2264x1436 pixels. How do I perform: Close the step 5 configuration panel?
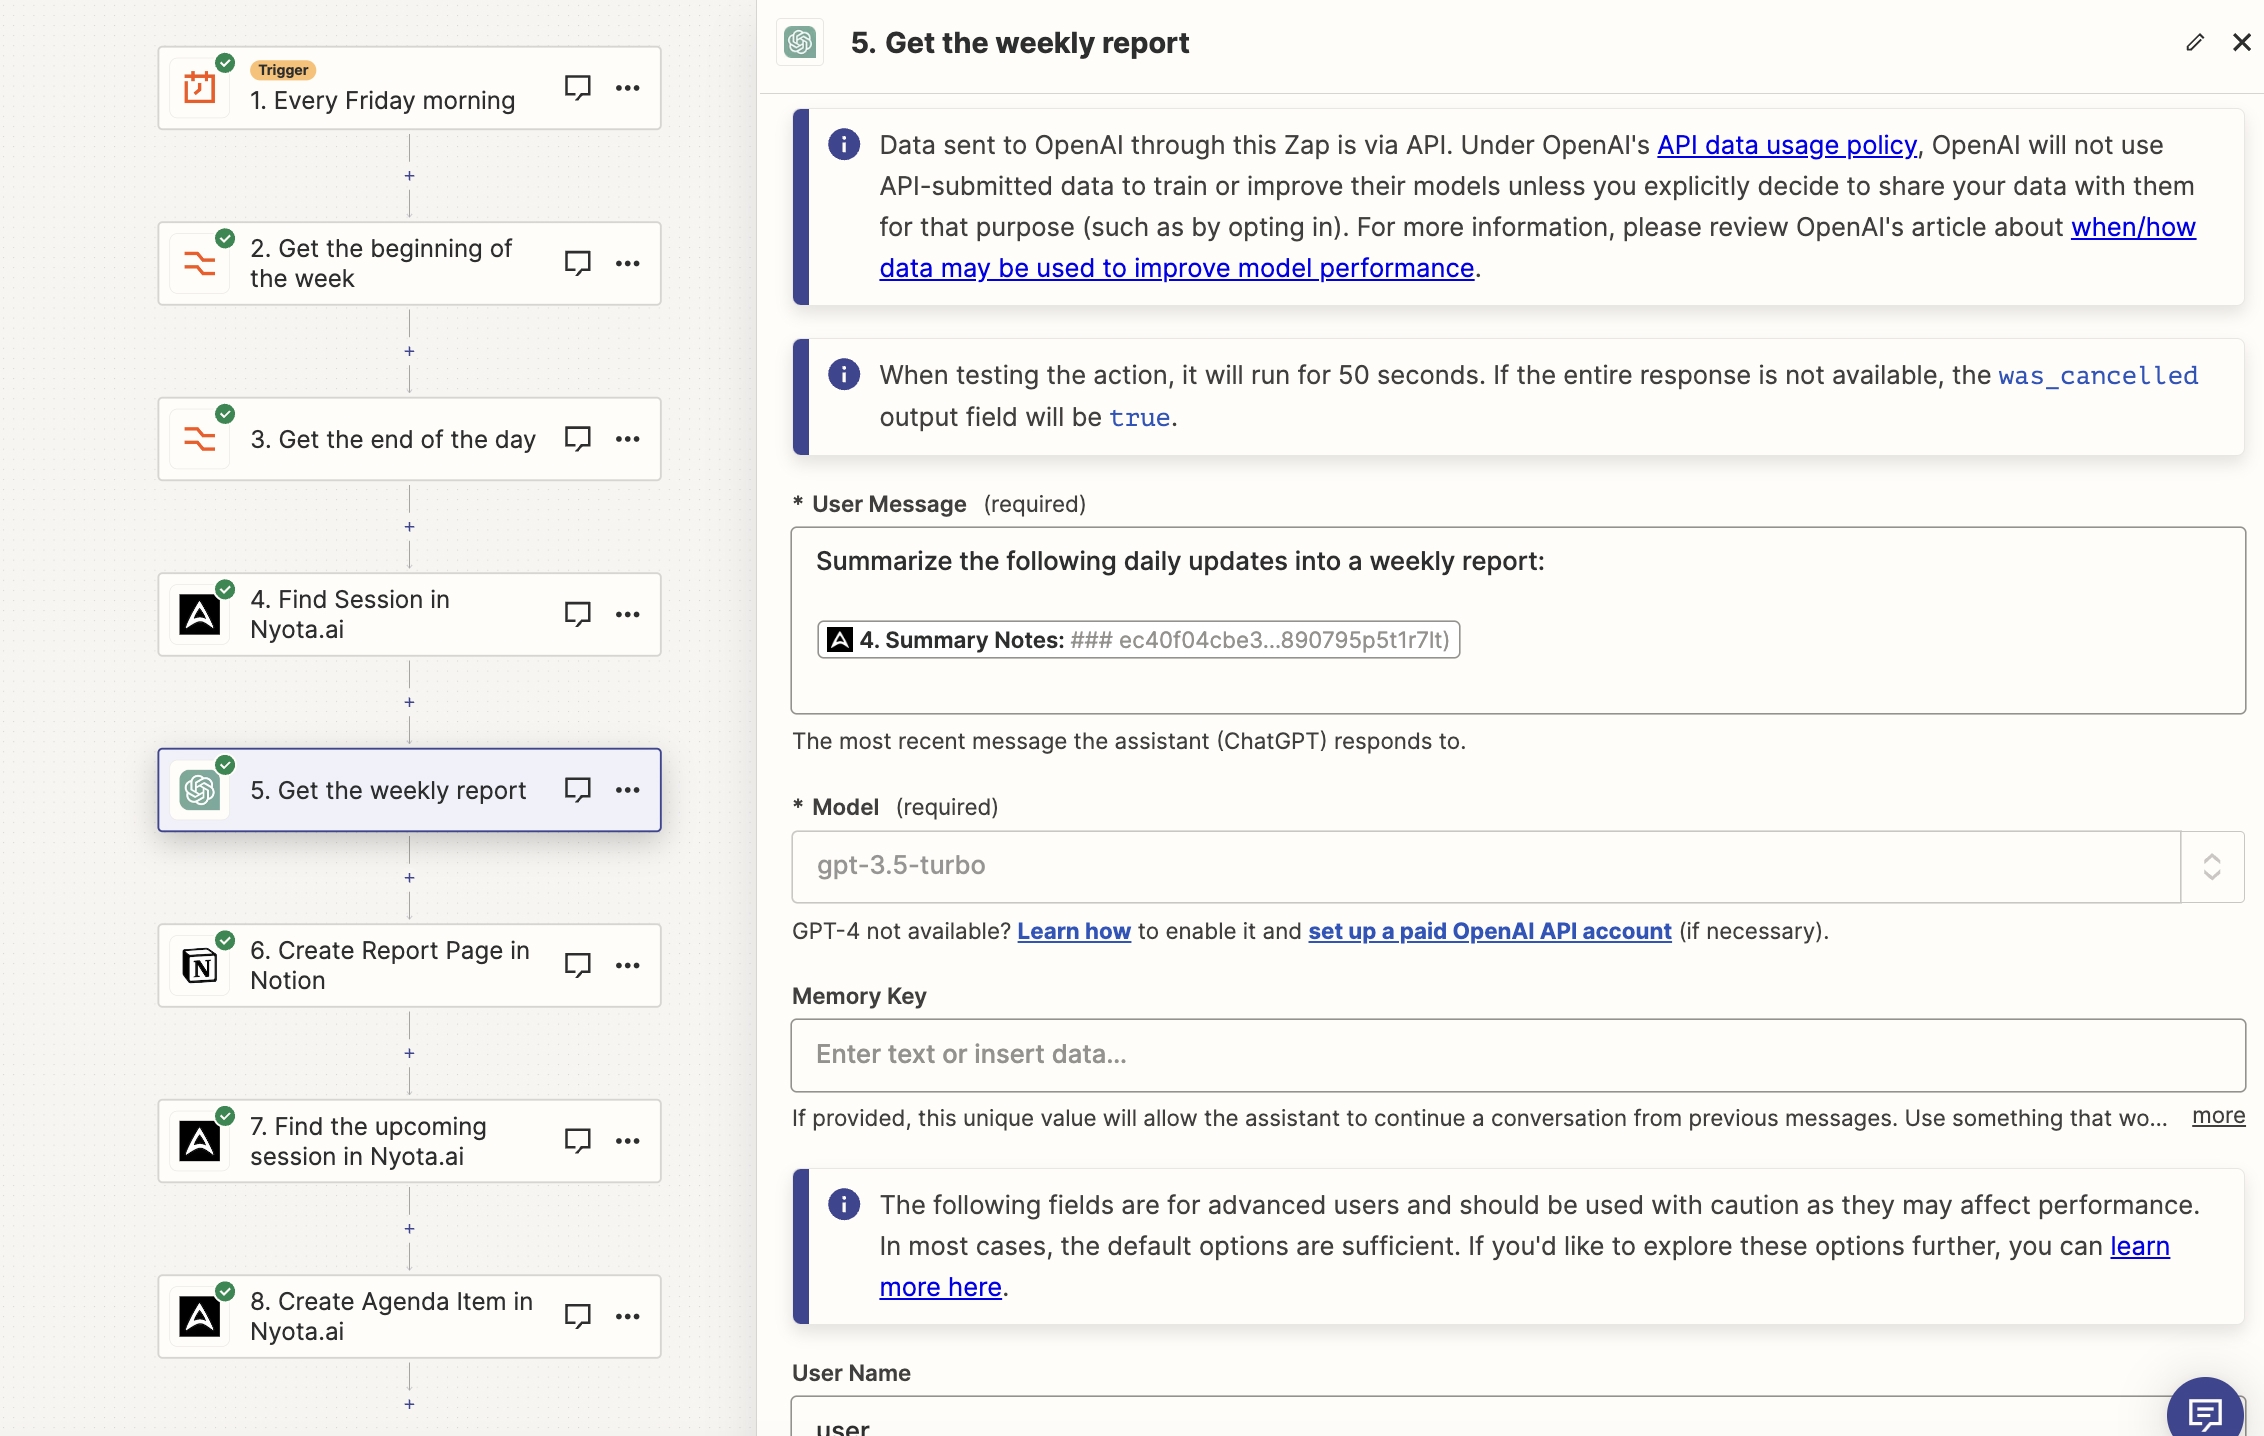tap(2242, 42)
